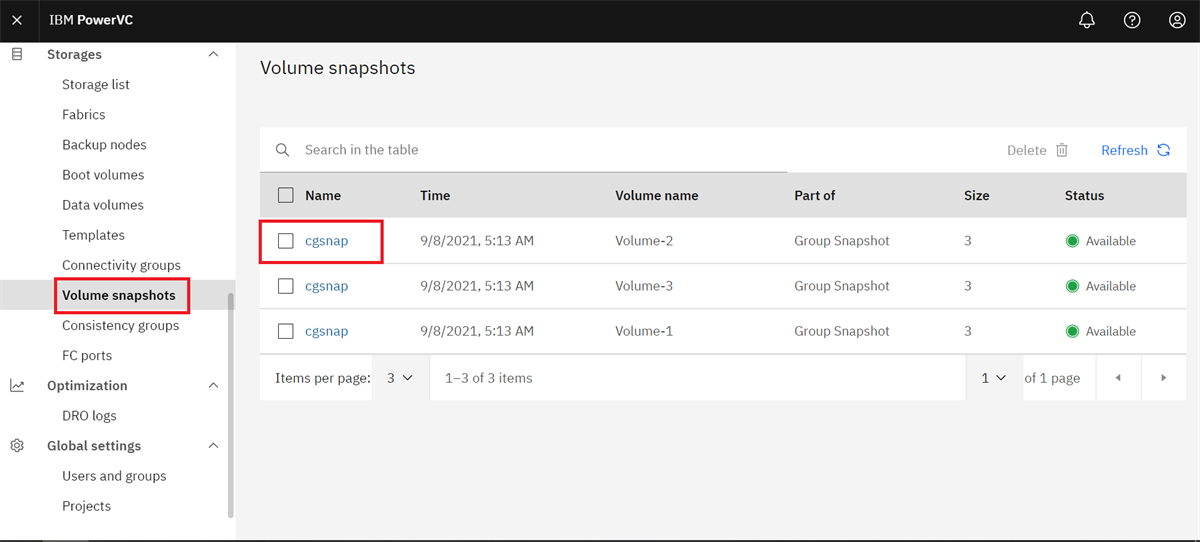Open the notifications bell icon
Image resolution: width=1200 pixels, height=542 pixels.
pyautogui.click(x=1087, y=20)
